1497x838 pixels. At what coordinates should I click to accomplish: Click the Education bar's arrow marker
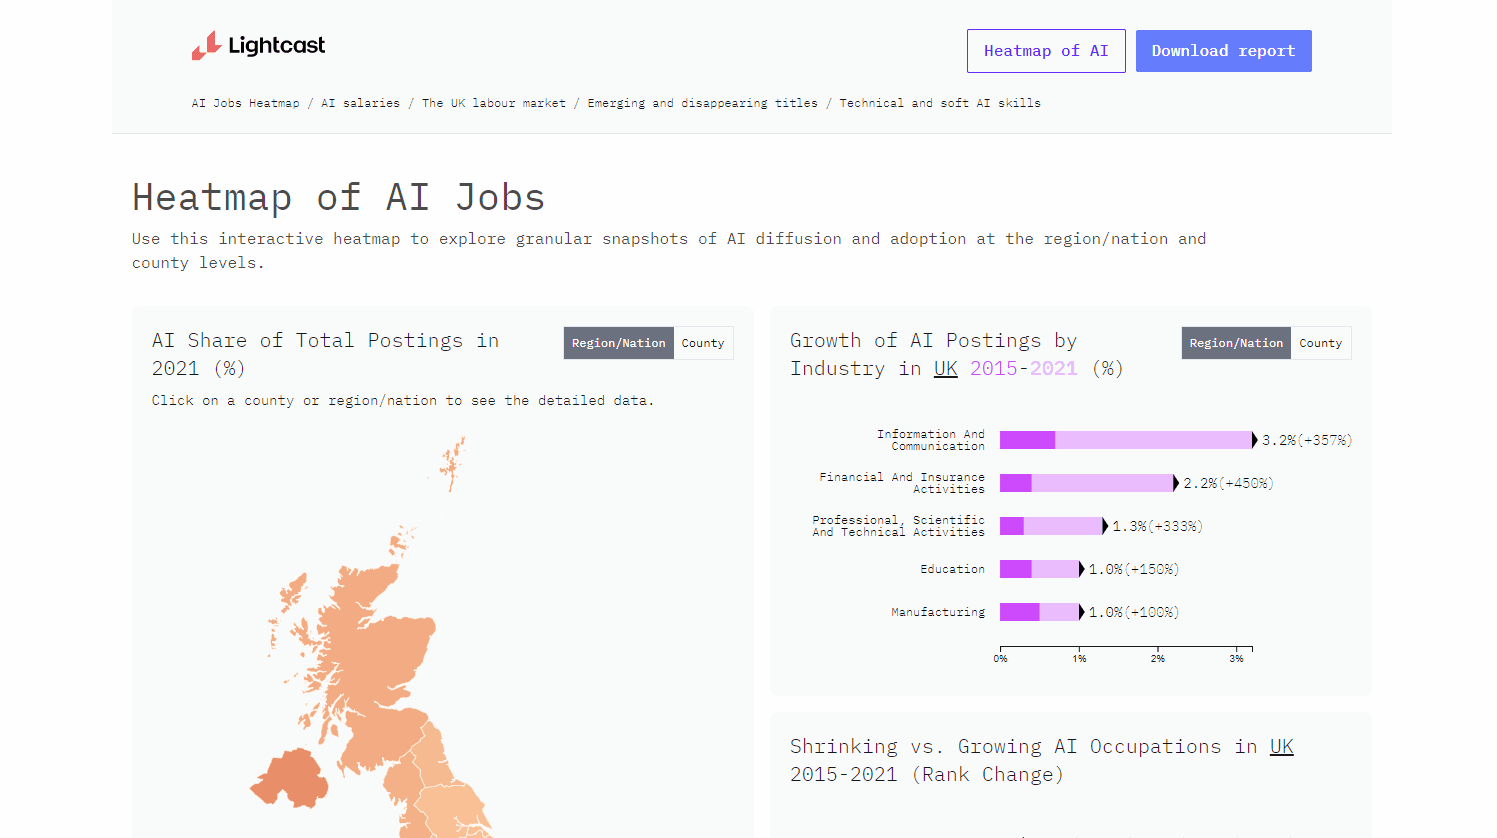tap(1081, 569)
